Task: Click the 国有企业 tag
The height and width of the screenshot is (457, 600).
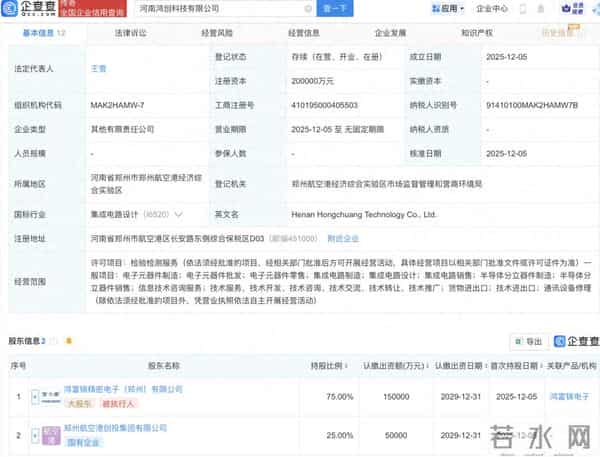Action: pyautogui.click(x=83, y=443)
